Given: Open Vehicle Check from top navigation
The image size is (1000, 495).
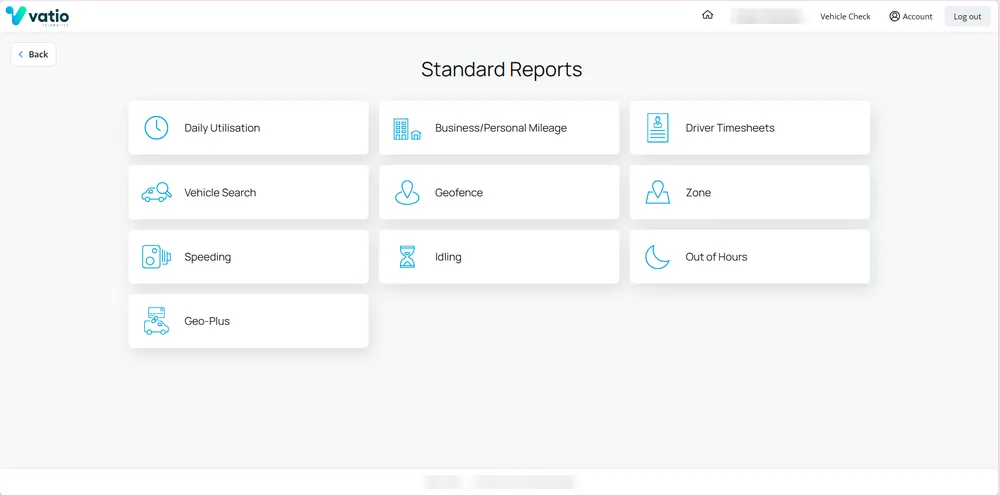Looking at the screenshot, I should click(x=845, y=17).
